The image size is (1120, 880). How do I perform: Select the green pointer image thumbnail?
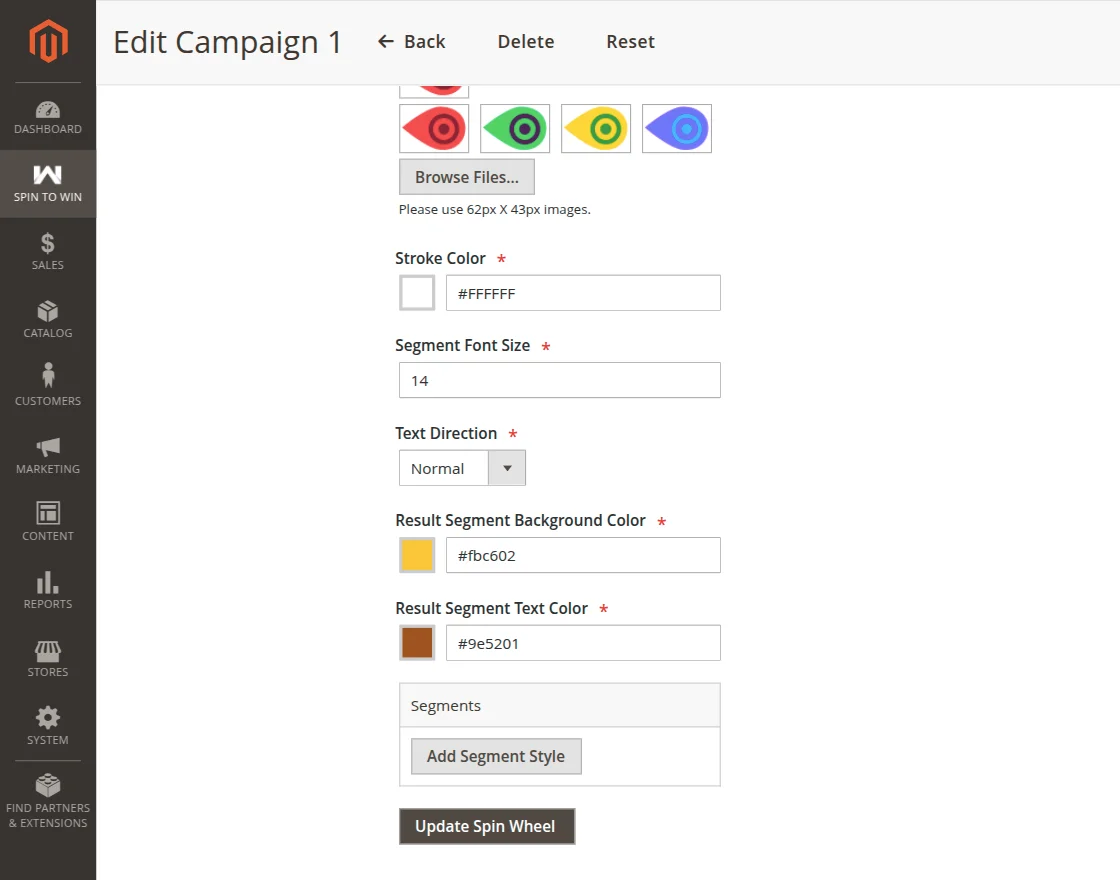[x=515, y=128]
